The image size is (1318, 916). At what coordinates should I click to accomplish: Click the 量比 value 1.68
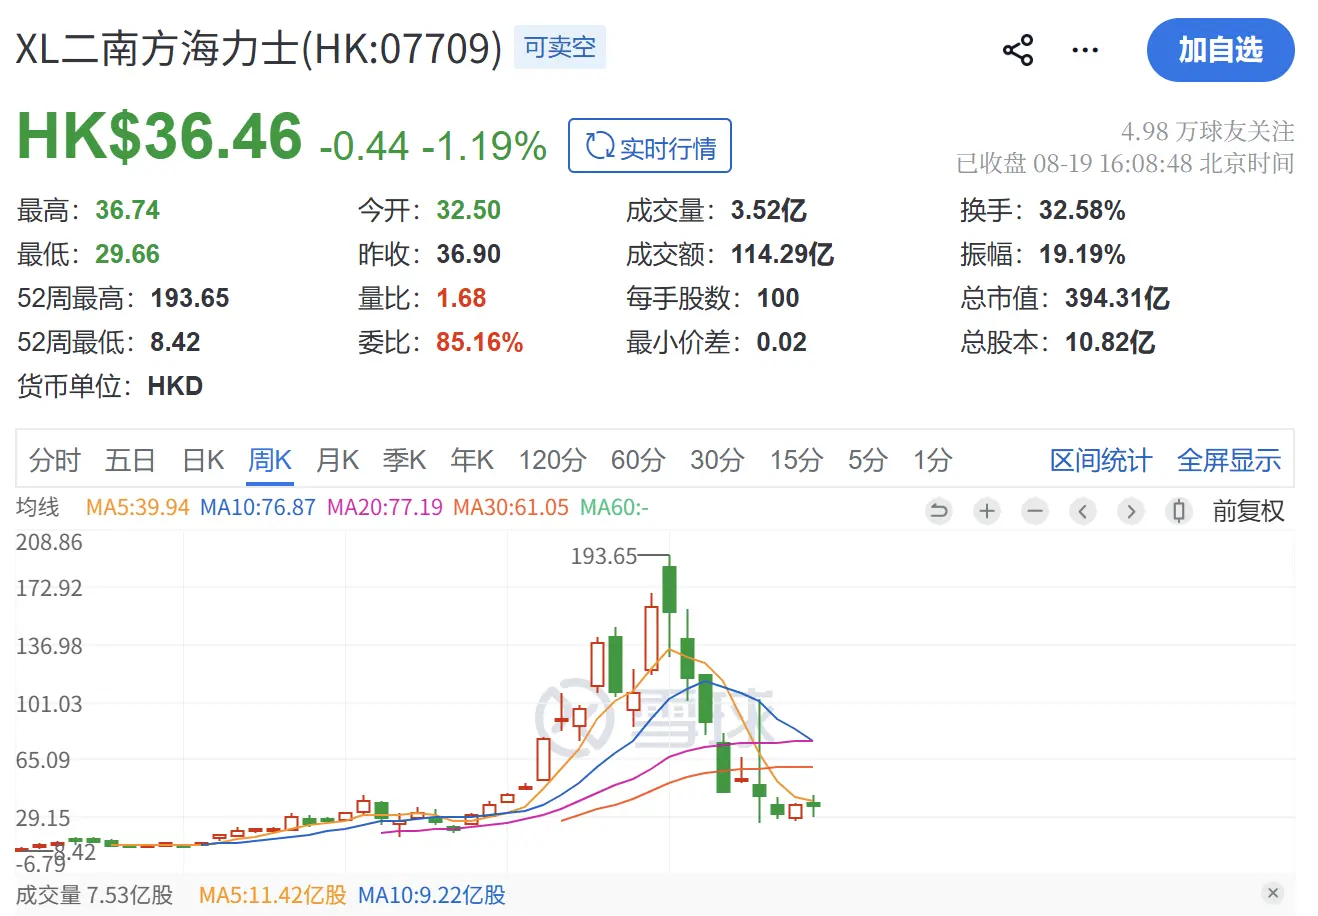coord(461,298)
